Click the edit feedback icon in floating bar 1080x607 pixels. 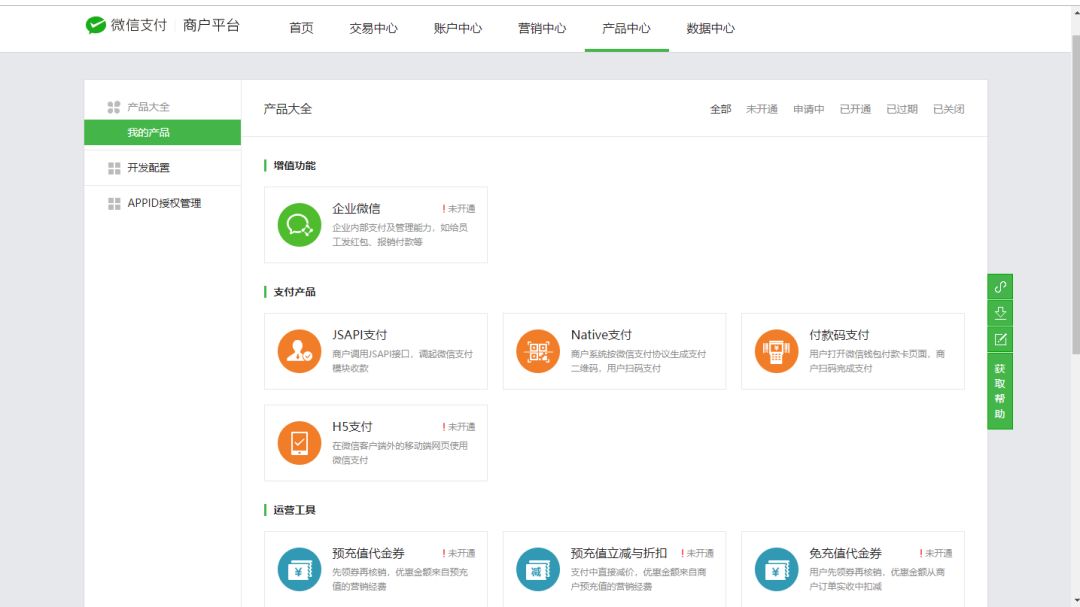coord(1000,339)
